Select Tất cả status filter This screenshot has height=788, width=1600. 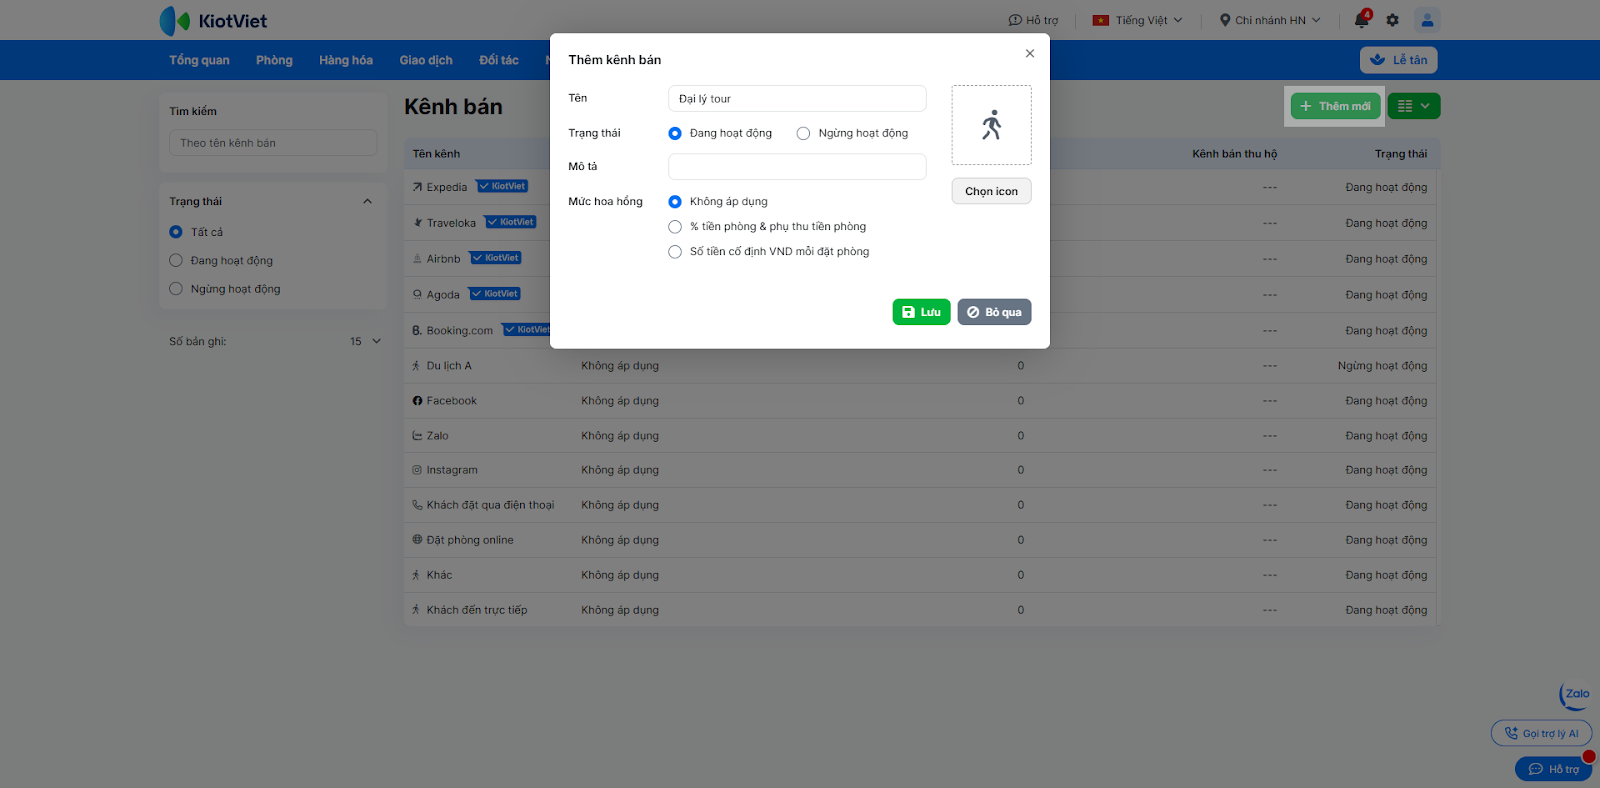pyautogui.click(x=176, y=232)
